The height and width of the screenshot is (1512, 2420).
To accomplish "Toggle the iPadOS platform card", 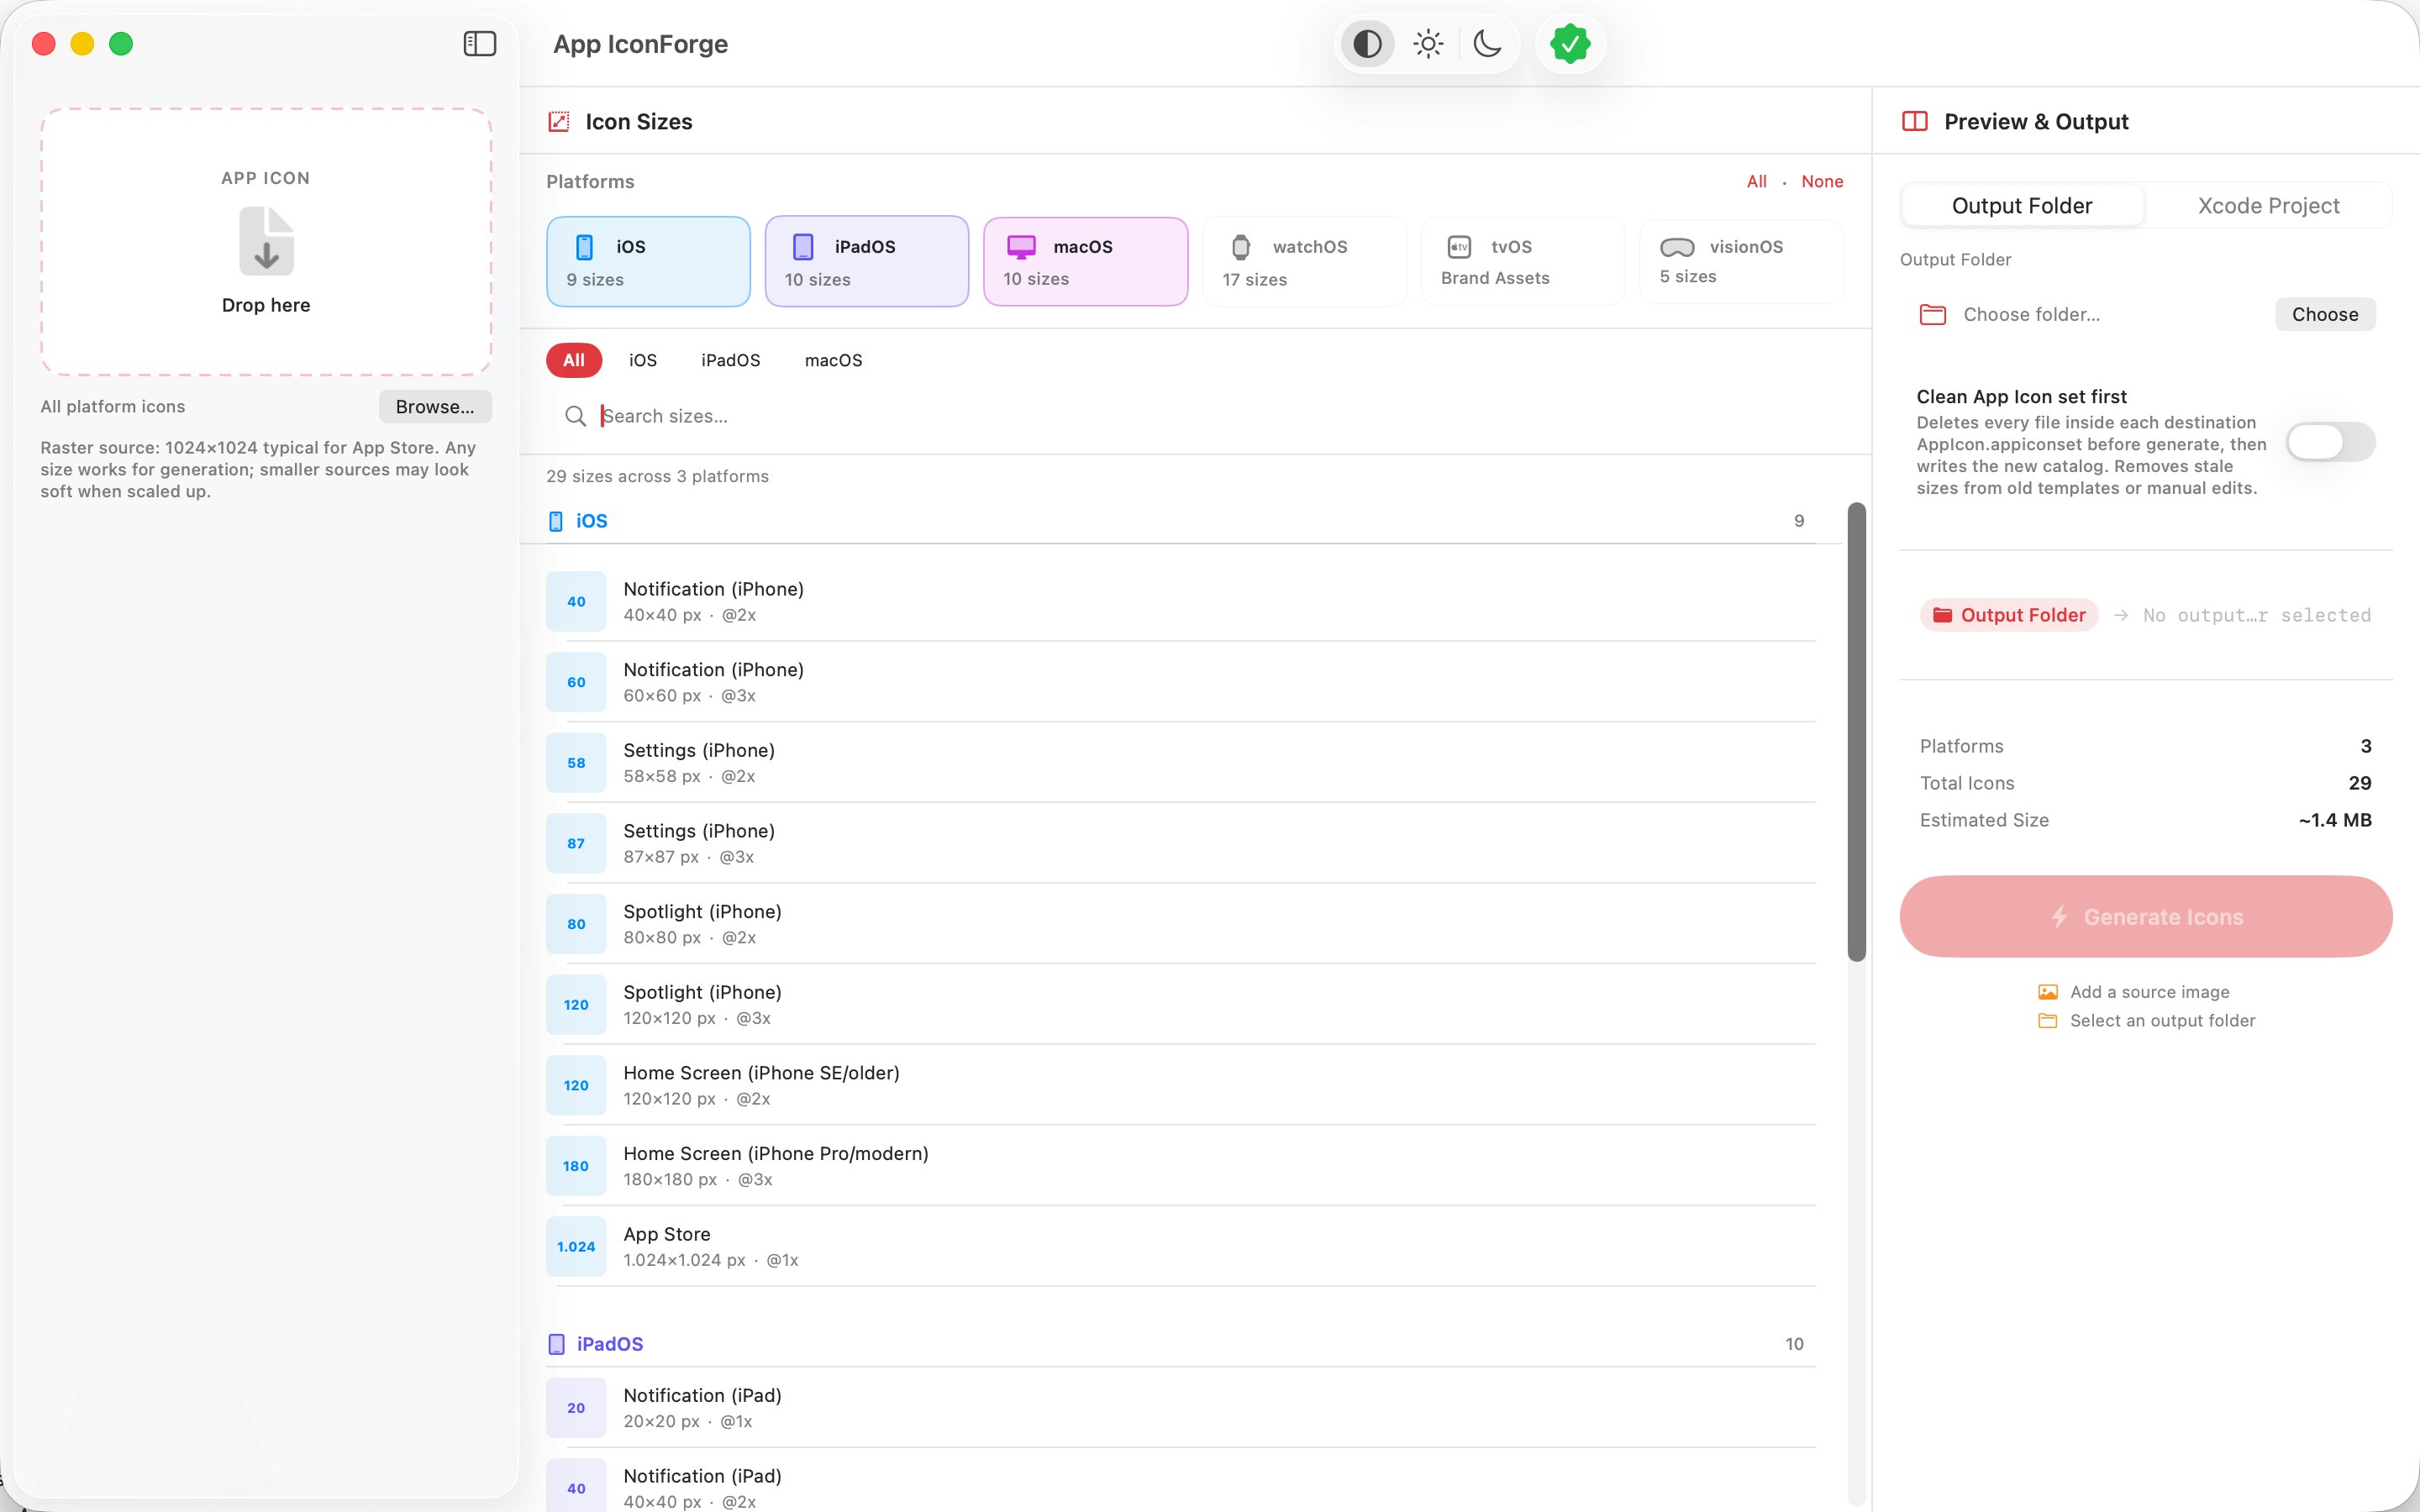I will [x=867, y=261].
